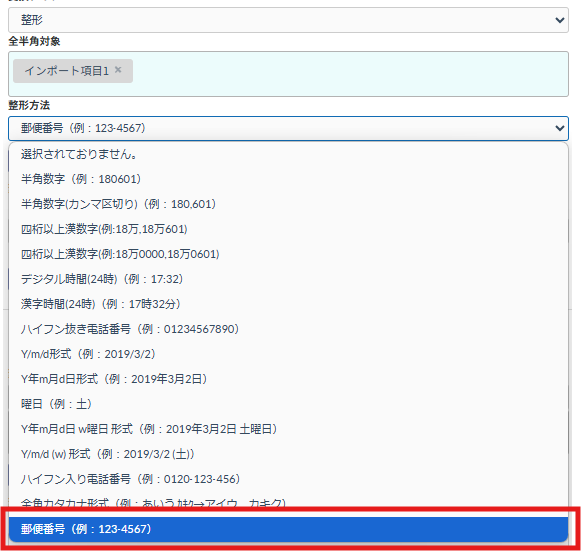Select 漢字時間(24時) option
Viewport: 581px width, 551px height.
pos(288,304)
